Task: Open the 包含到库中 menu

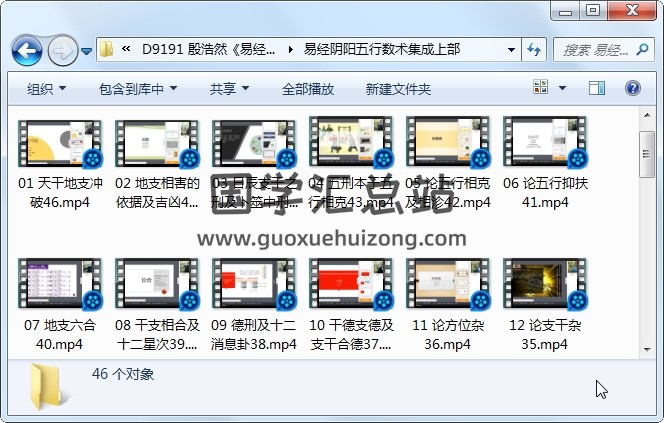Action: (129, 89)
